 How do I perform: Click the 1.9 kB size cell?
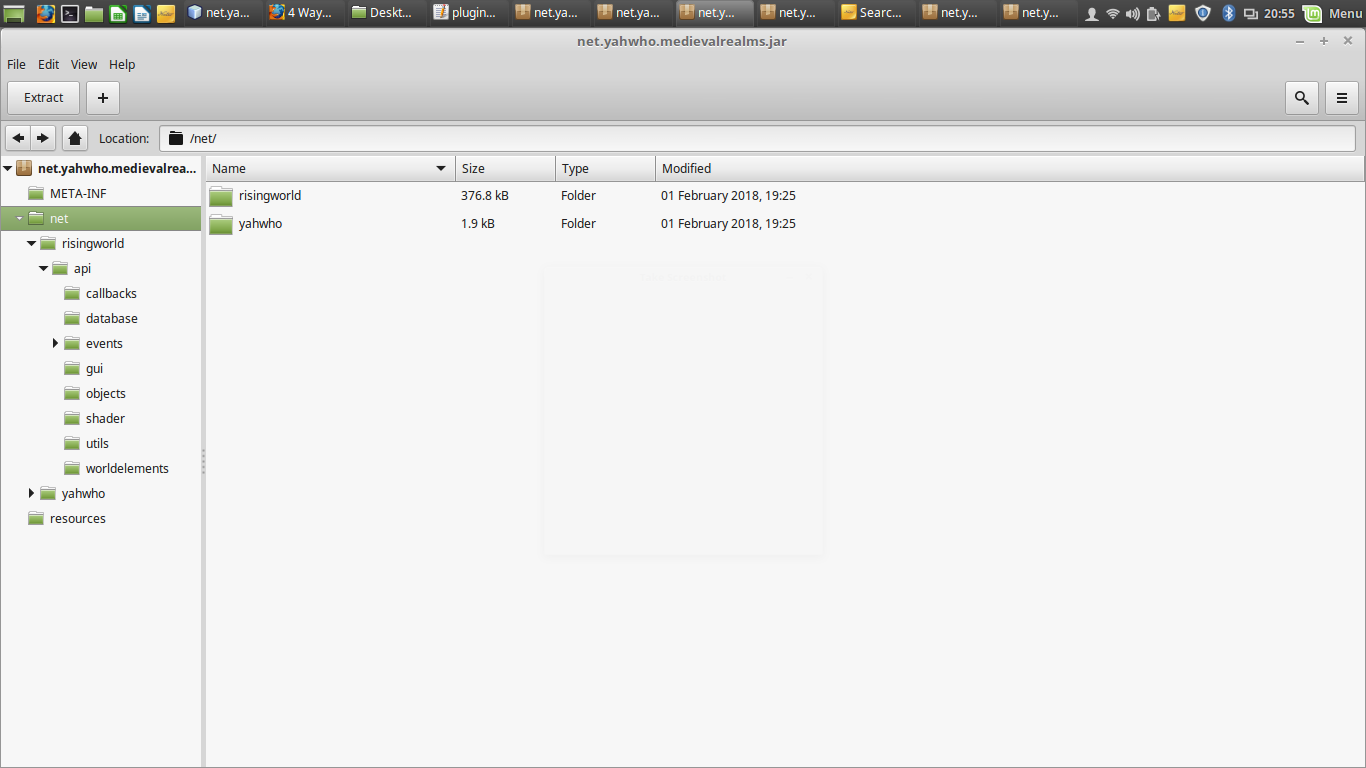point(478,224)
